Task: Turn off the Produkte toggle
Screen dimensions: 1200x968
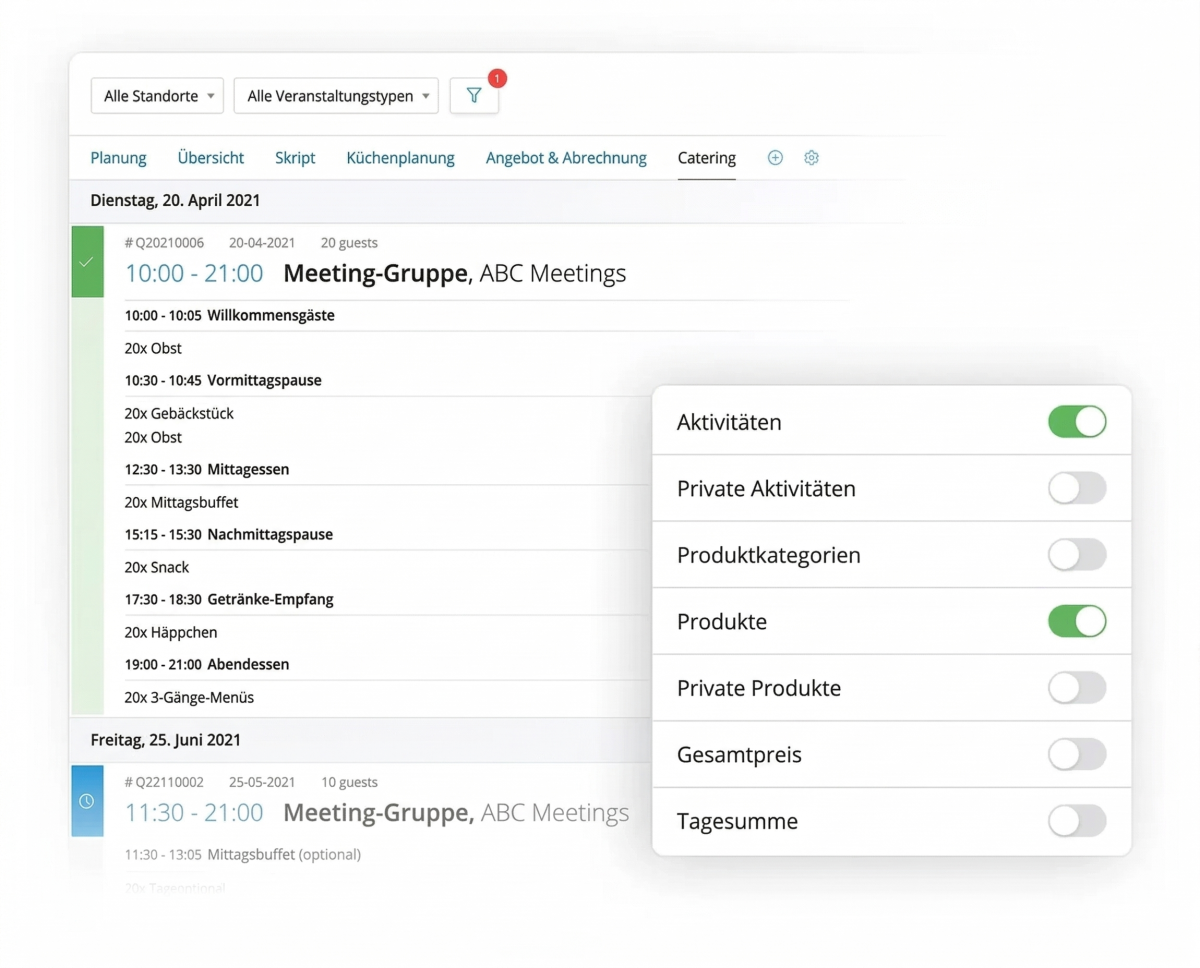Action: click(1076, 621)
